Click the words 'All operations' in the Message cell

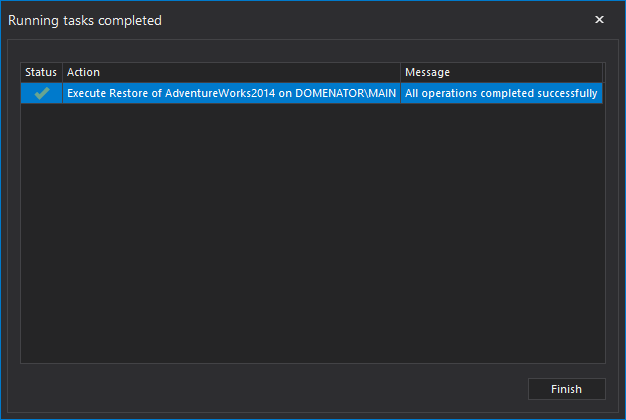pos(440,93)
